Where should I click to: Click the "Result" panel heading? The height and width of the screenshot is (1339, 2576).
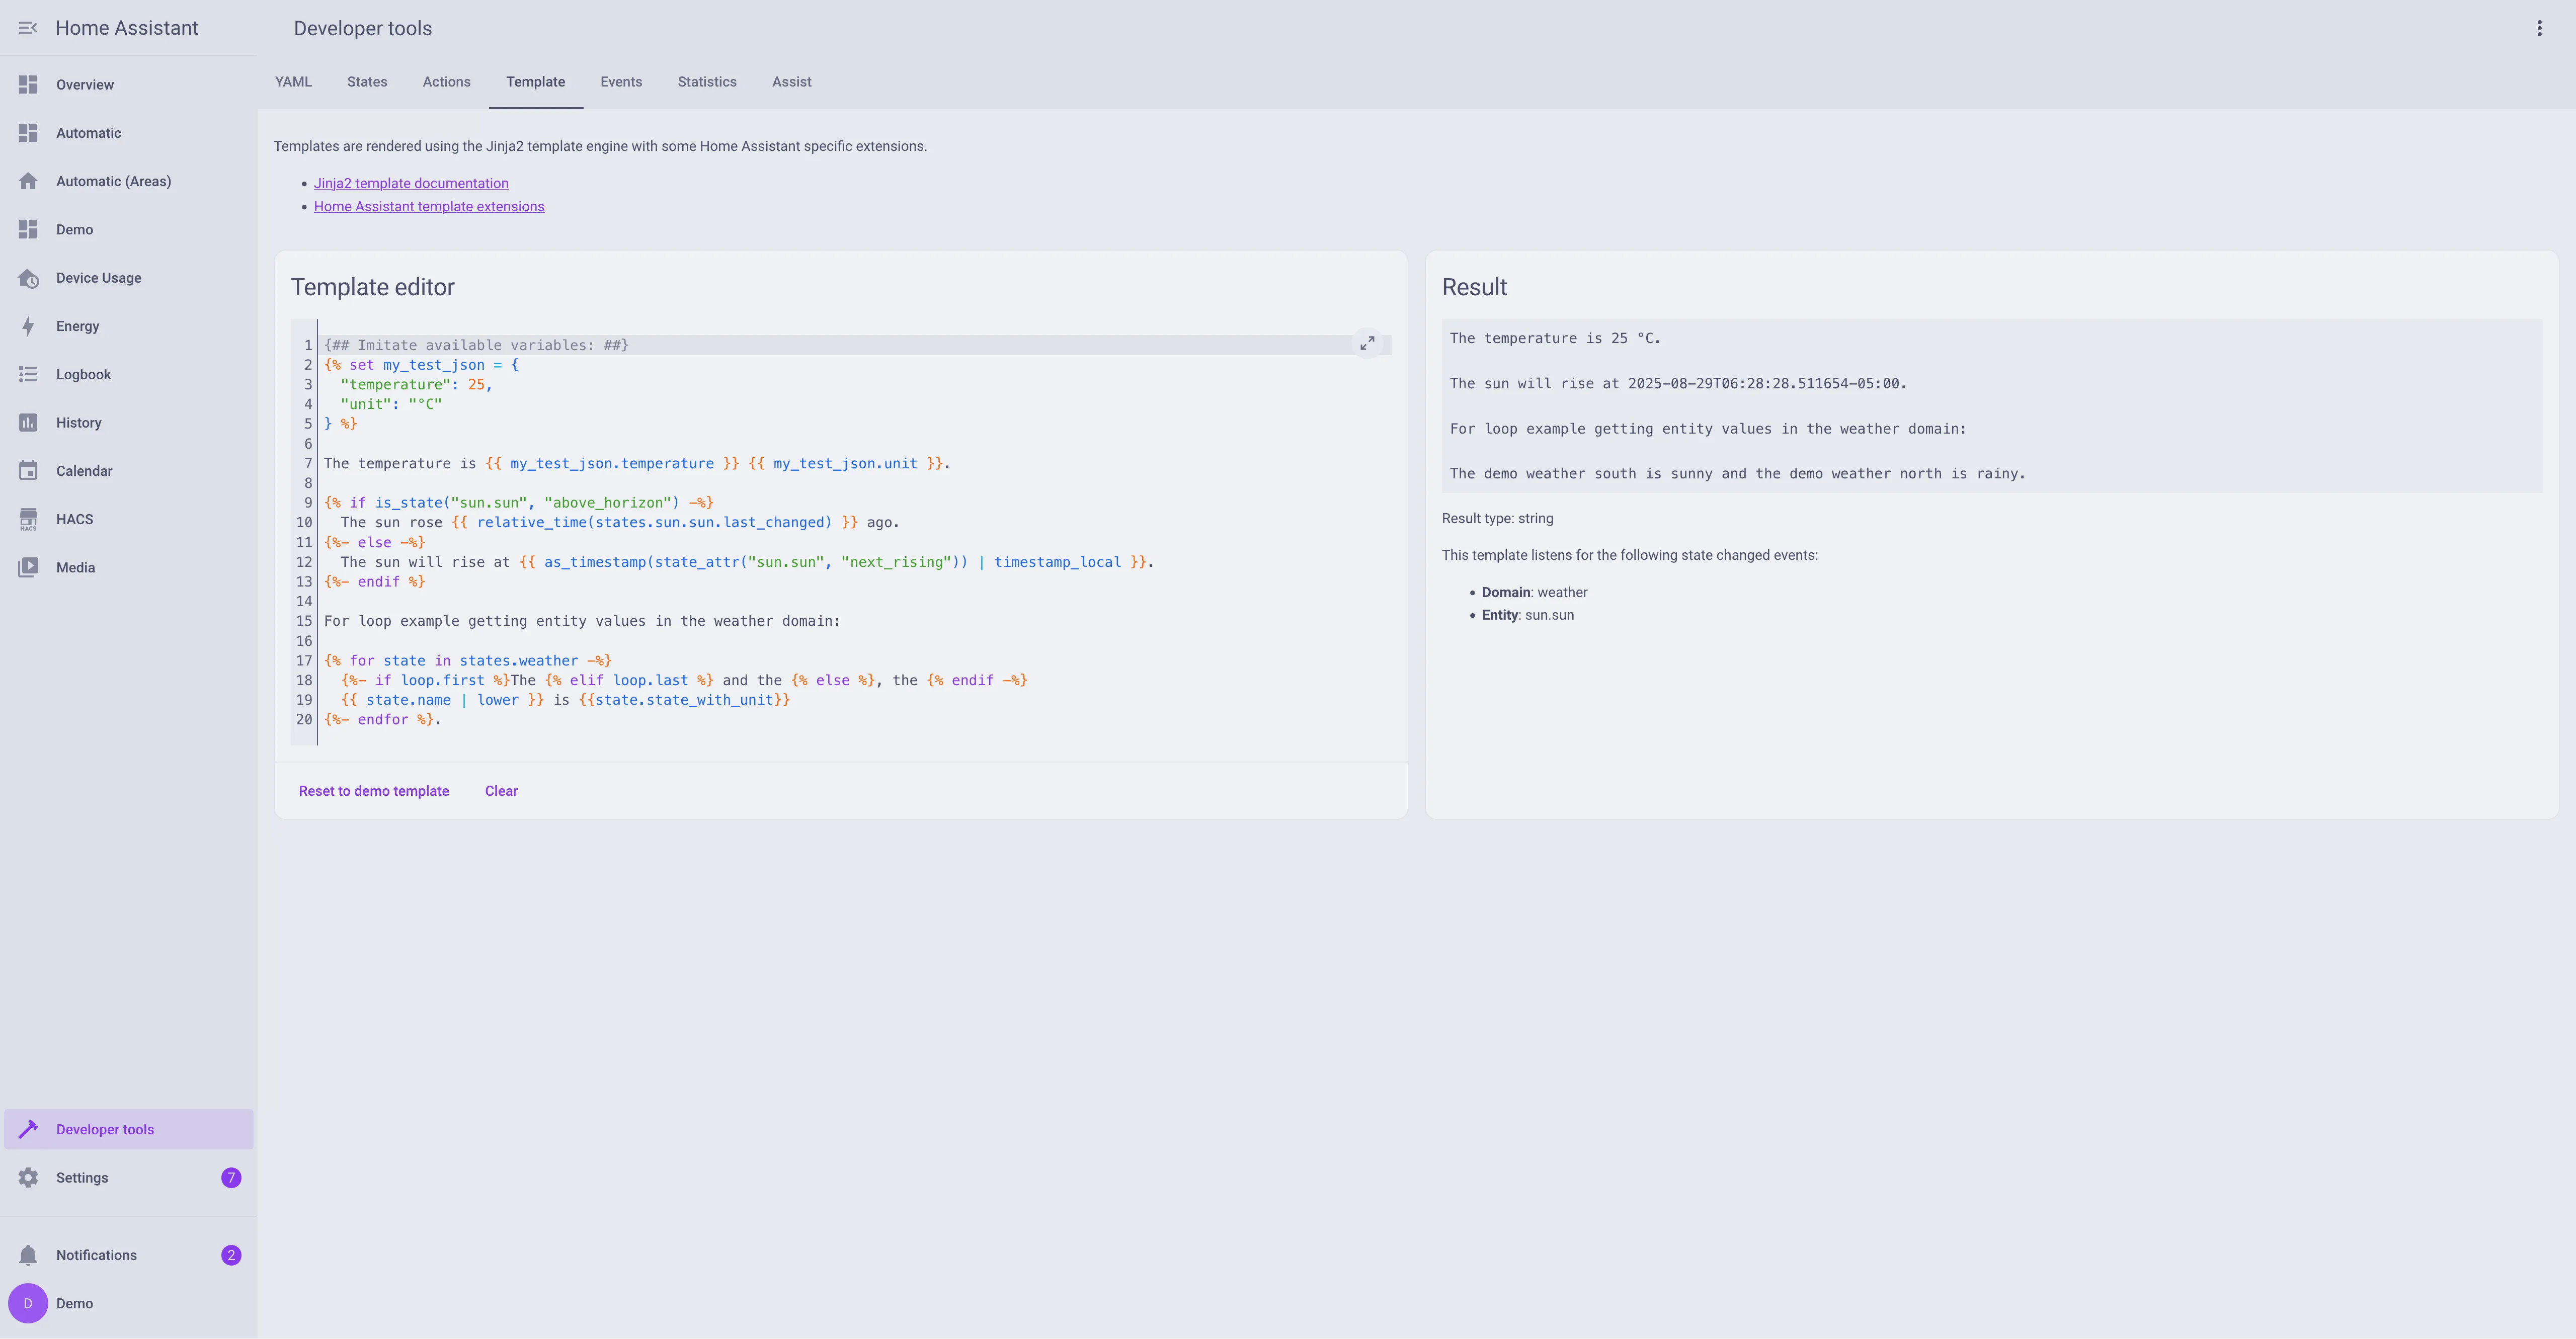click(x=1474, y=287)
